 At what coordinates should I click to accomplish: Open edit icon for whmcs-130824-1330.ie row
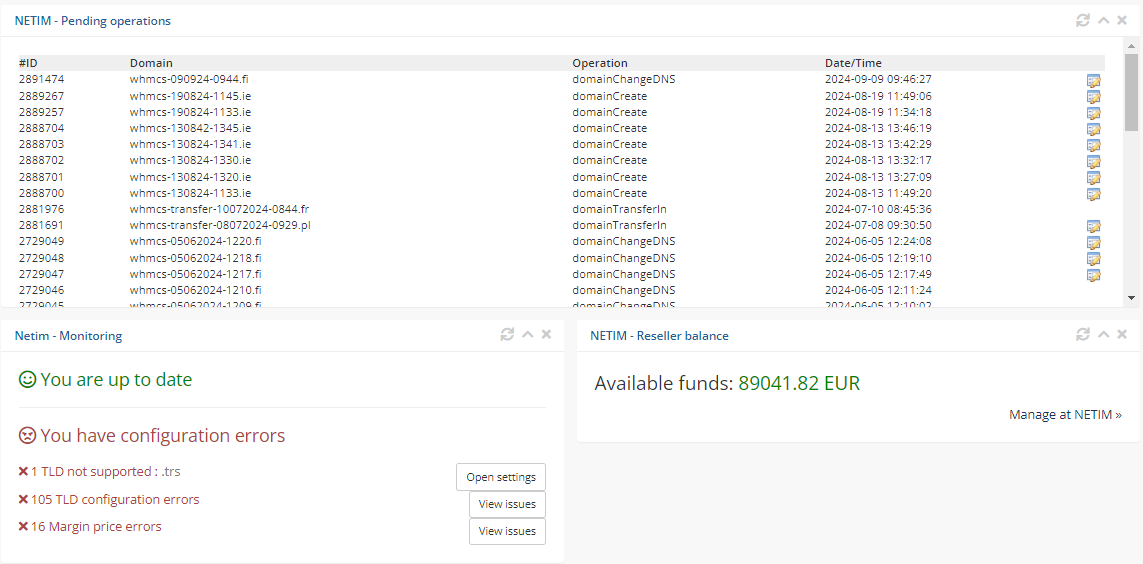click(1093, 161)
